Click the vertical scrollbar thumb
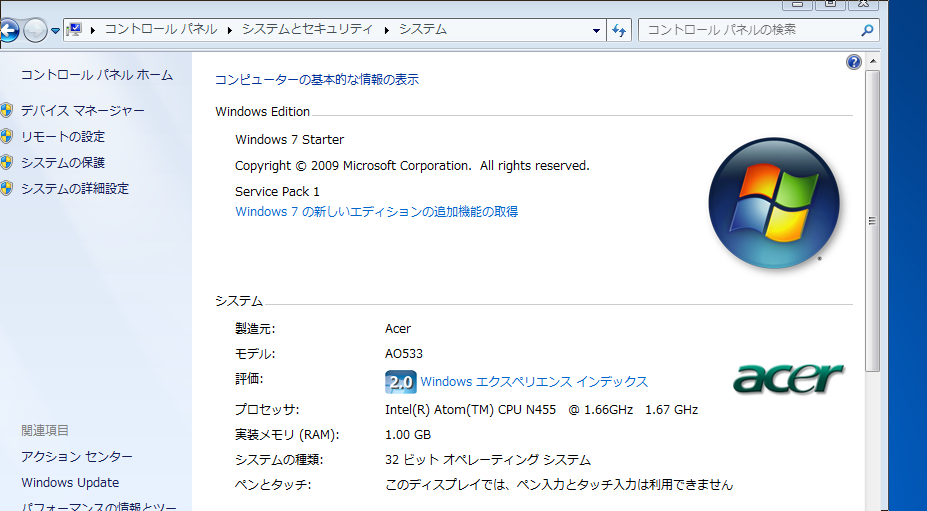This screenshot has height=511, width=927. [x=873, y=221]
